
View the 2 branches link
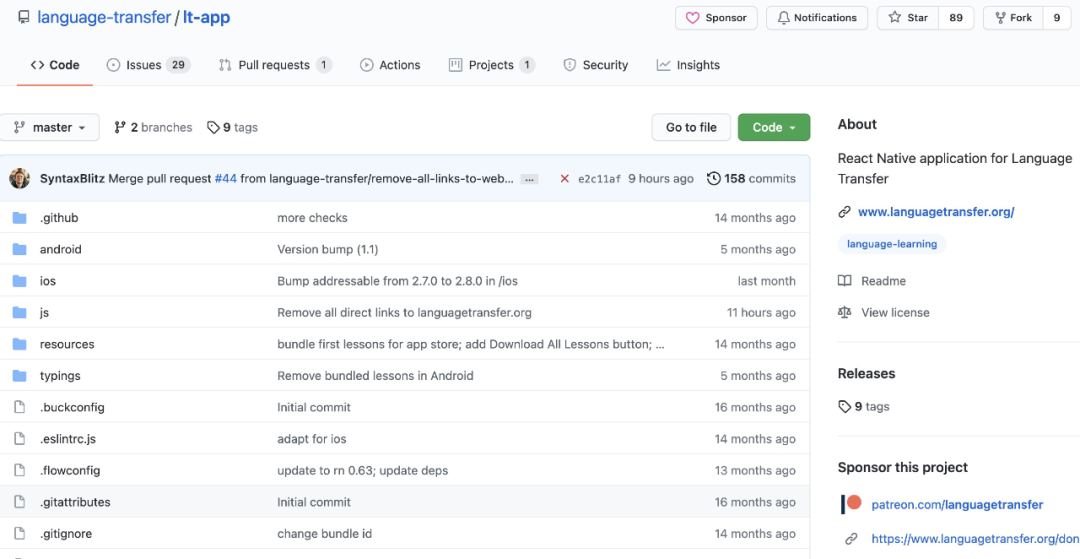tap(153, 127)
